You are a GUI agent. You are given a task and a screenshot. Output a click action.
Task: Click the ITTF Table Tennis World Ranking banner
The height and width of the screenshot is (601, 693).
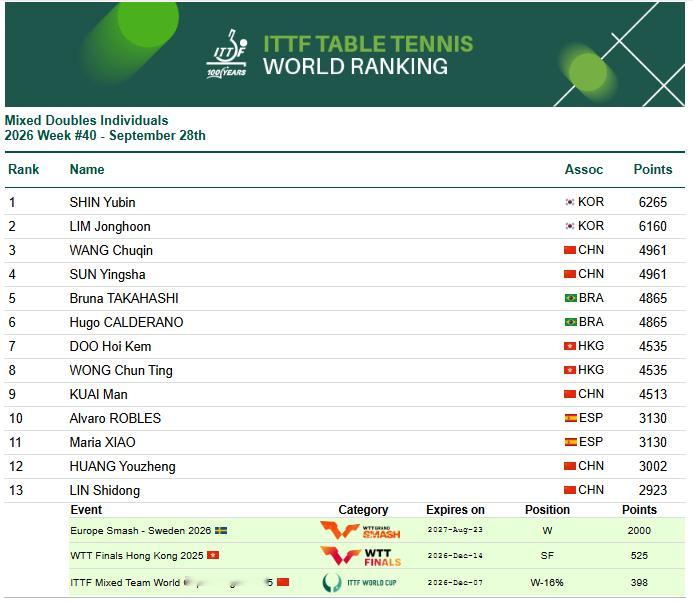pos(345,54)
